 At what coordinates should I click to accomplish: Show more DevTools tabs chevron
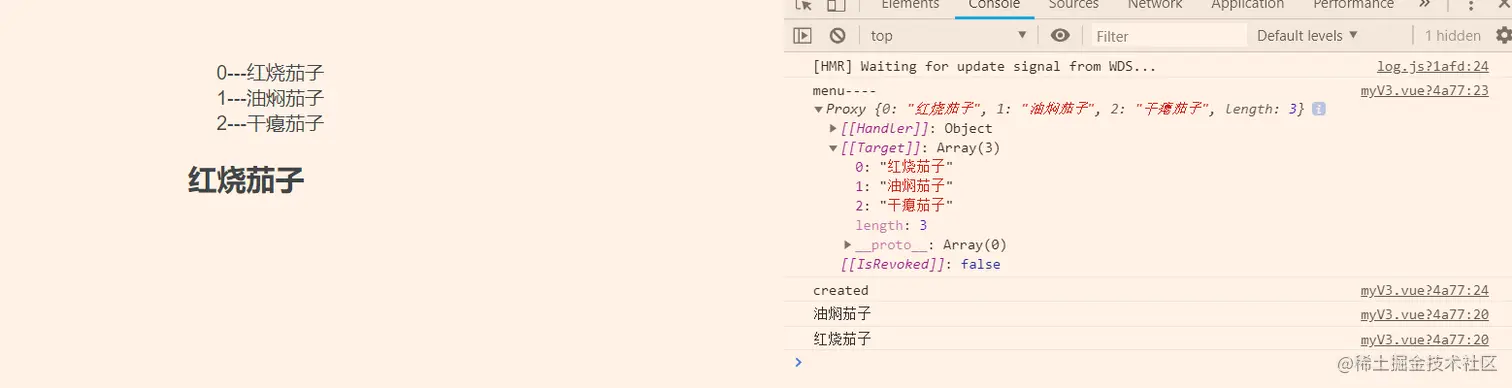click(x=1425, y=5)
